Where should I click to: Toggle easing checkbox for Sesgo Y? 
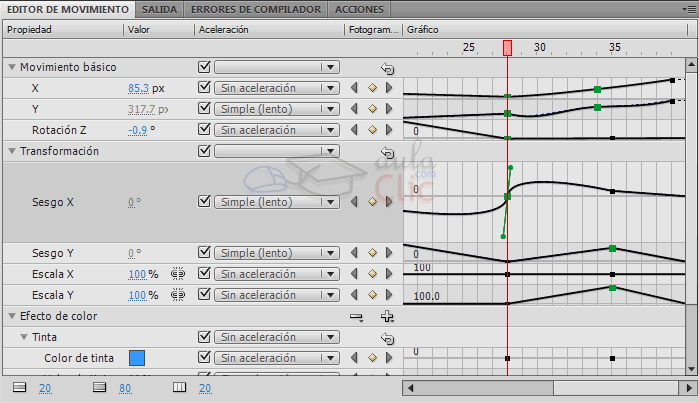coord(204,252)
